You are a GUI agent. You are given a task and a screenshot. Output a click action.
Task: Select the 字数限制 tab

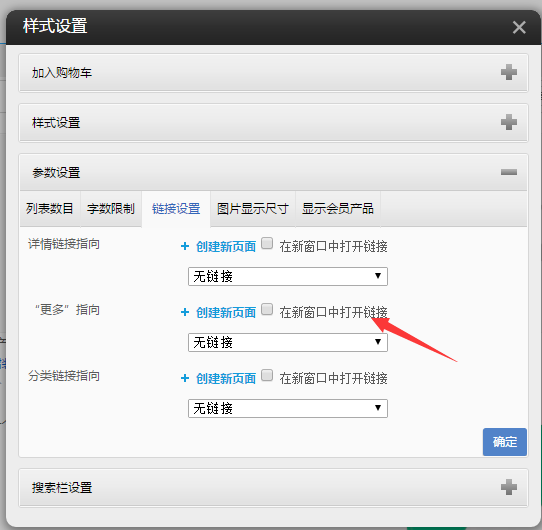[111, 209]
